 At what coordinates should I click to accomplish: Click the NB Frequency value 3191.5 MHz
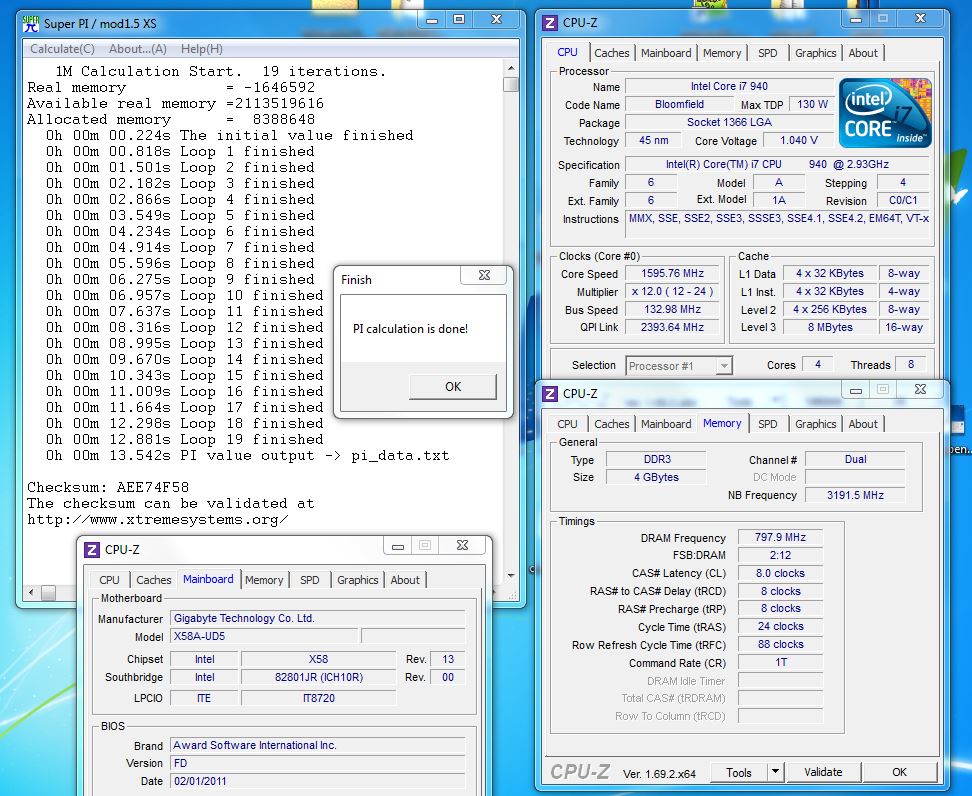tap(855, 495)
